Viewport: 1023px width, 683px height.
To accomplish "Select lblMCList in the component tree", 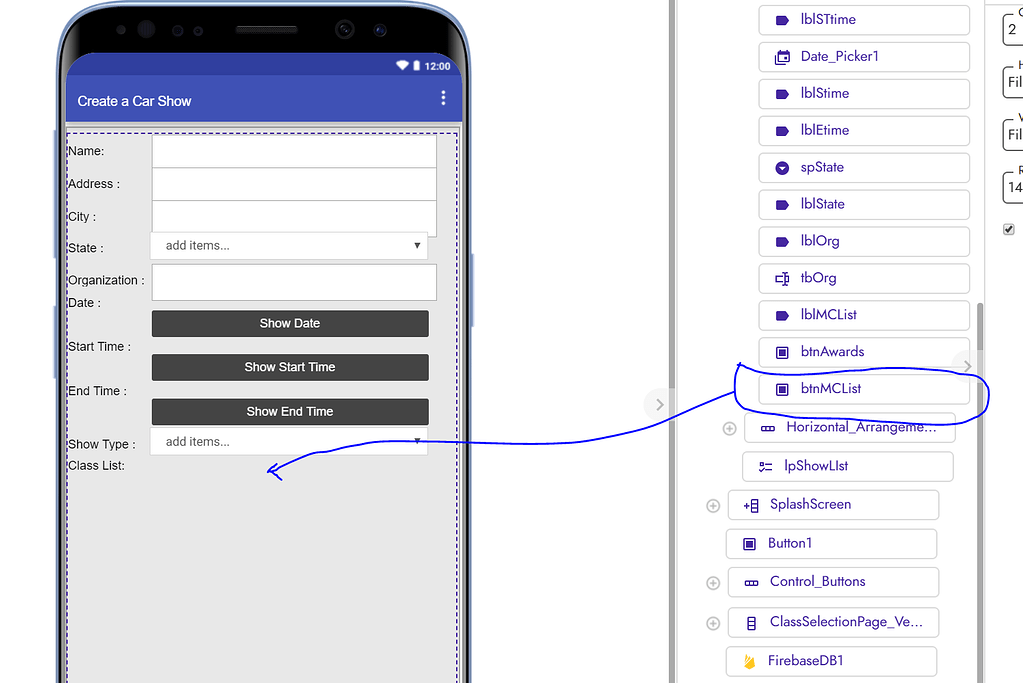I will pyautogui.click(x=864, y=315).
